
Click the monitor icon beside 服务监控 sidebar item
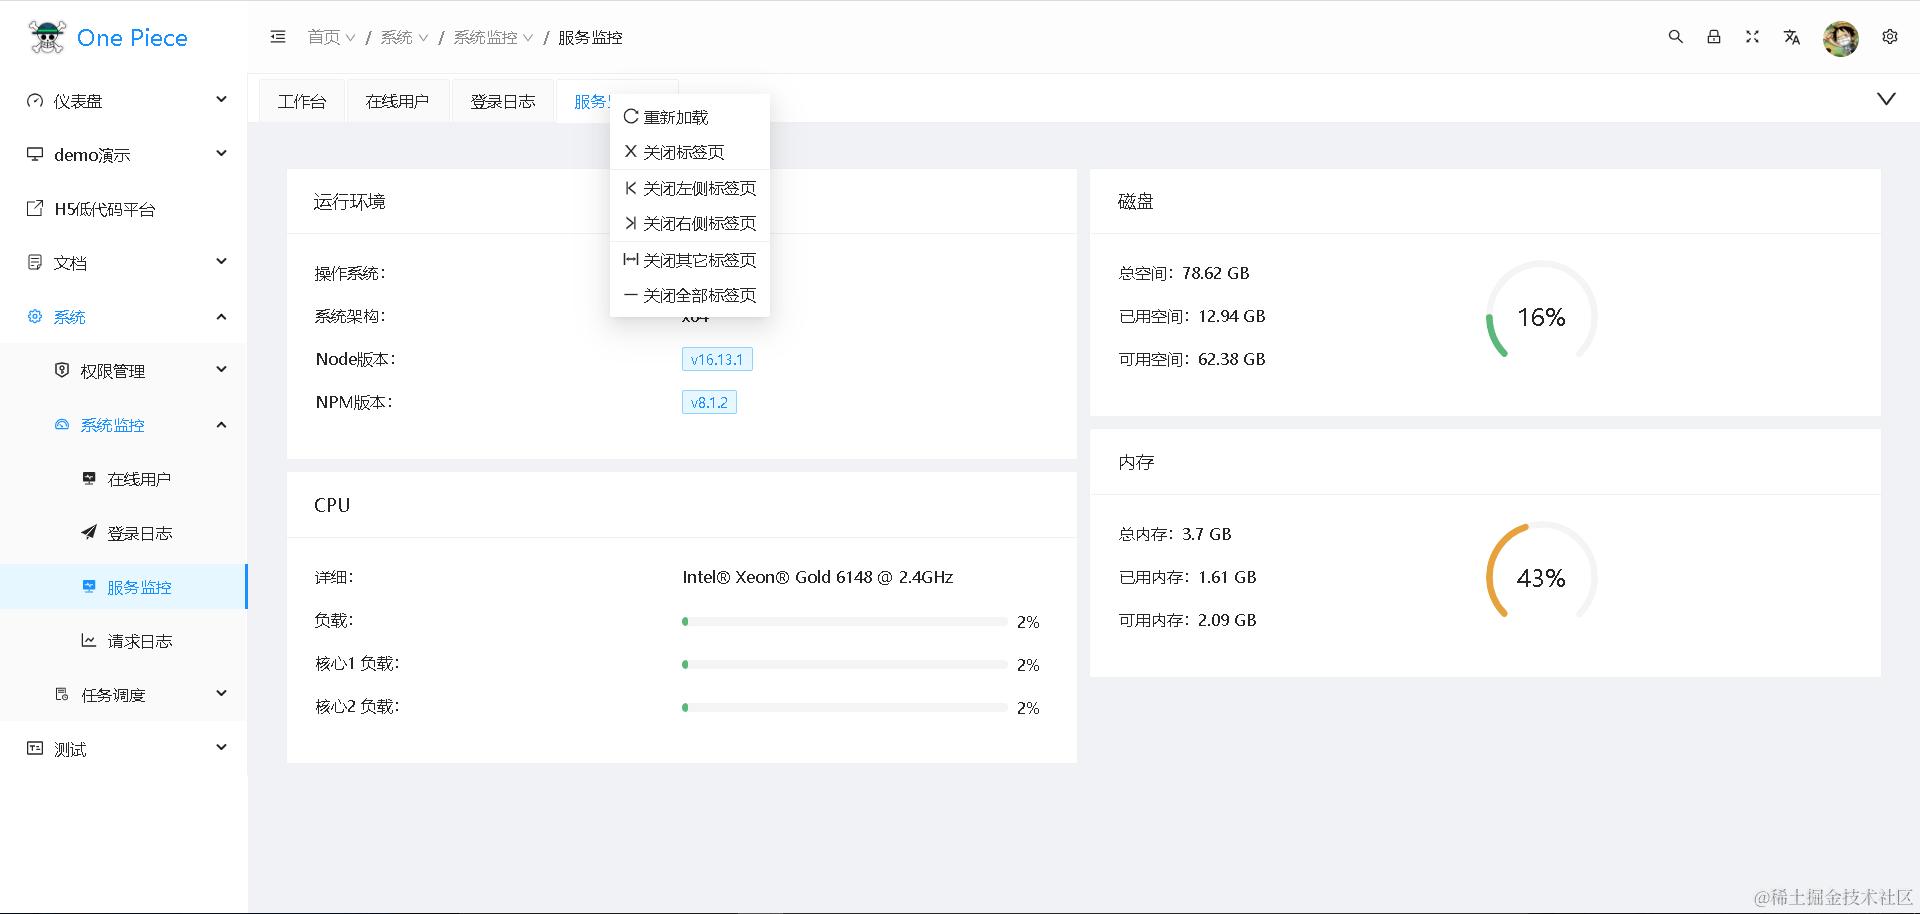point(89,586)
